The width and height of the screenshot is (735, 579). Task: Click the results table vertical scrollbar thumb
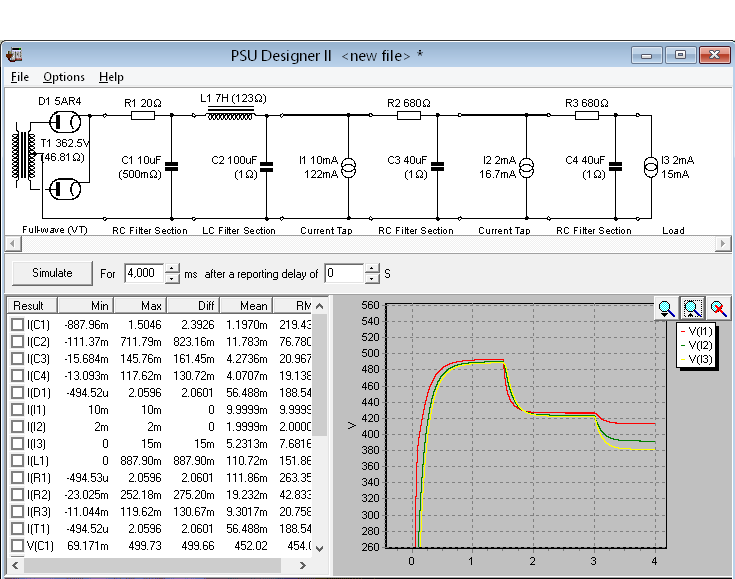pos(320,375)
